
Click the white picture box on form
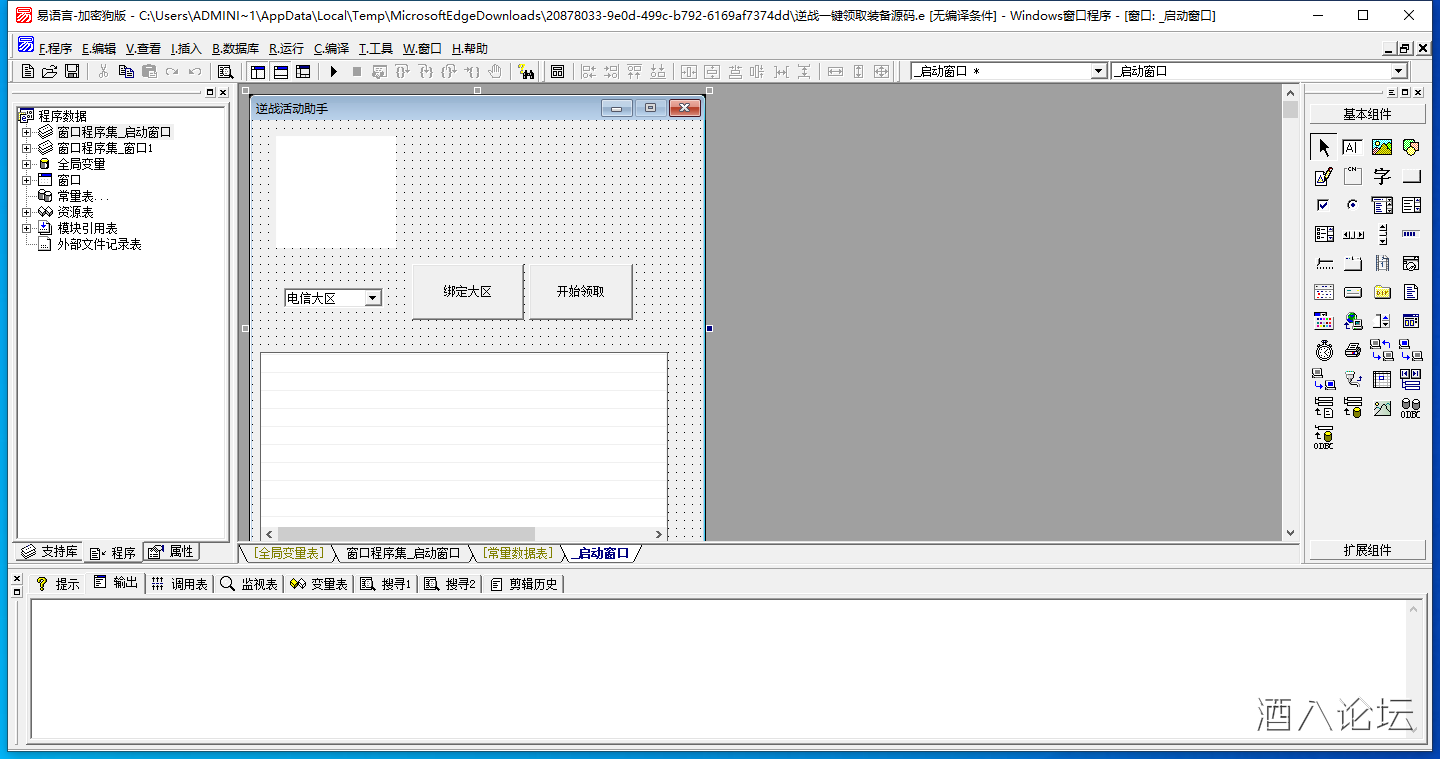(x=335, y=192)
